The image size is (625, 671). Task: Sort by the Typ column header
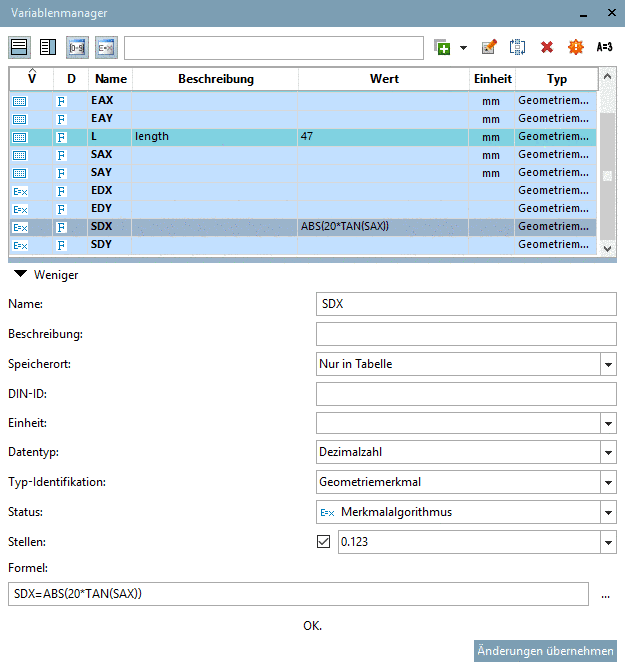pyautogui.click(x=557, y=79)
